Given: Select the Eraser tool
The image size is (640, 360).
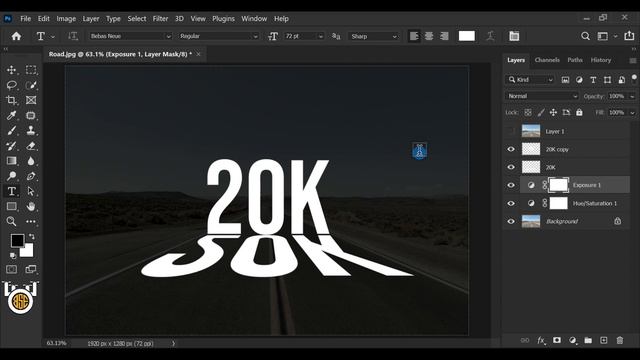Looking at the screenshot, I should 31,146.
